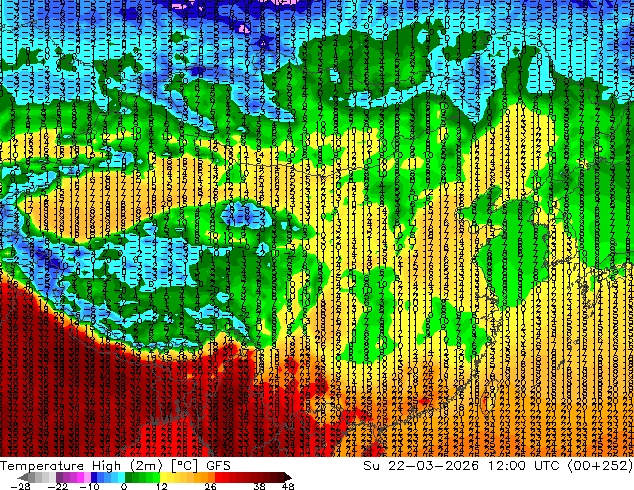Click the '[°C]' unit label
634x490 pixels.
(184, 466)
